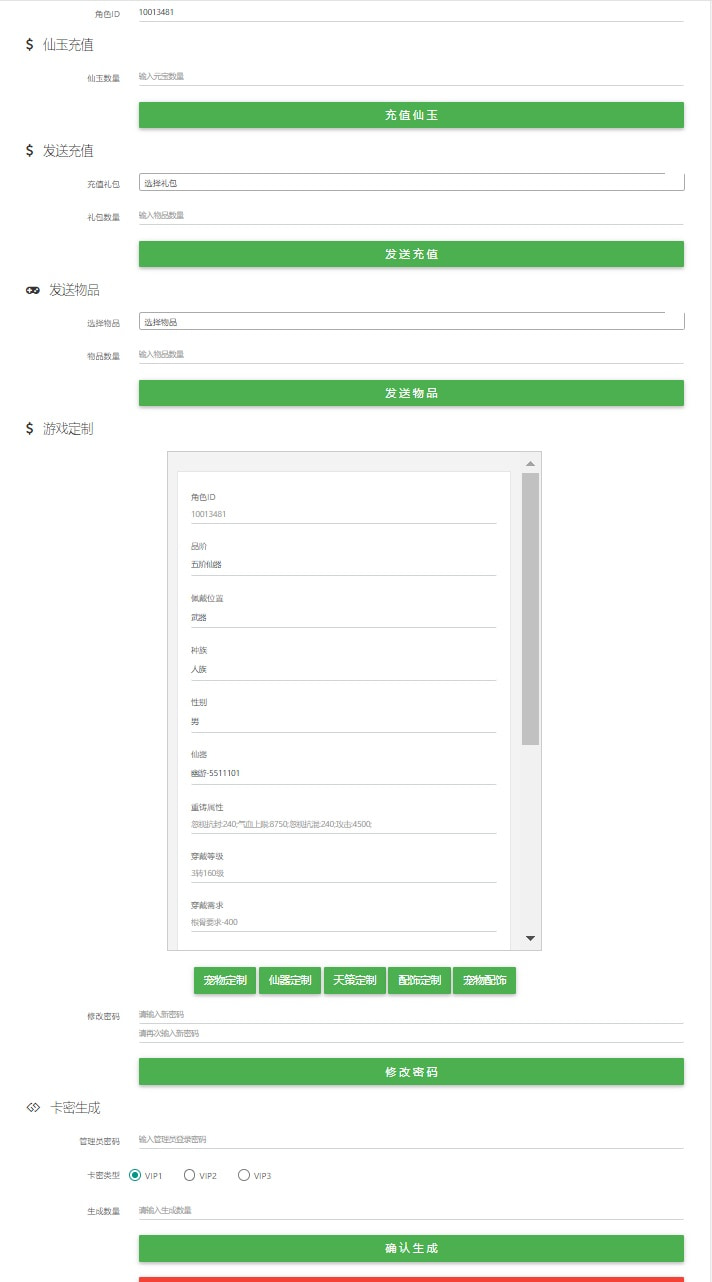
Task: Open the 选择物品 dropdown
Action: [x=411, y=322]
